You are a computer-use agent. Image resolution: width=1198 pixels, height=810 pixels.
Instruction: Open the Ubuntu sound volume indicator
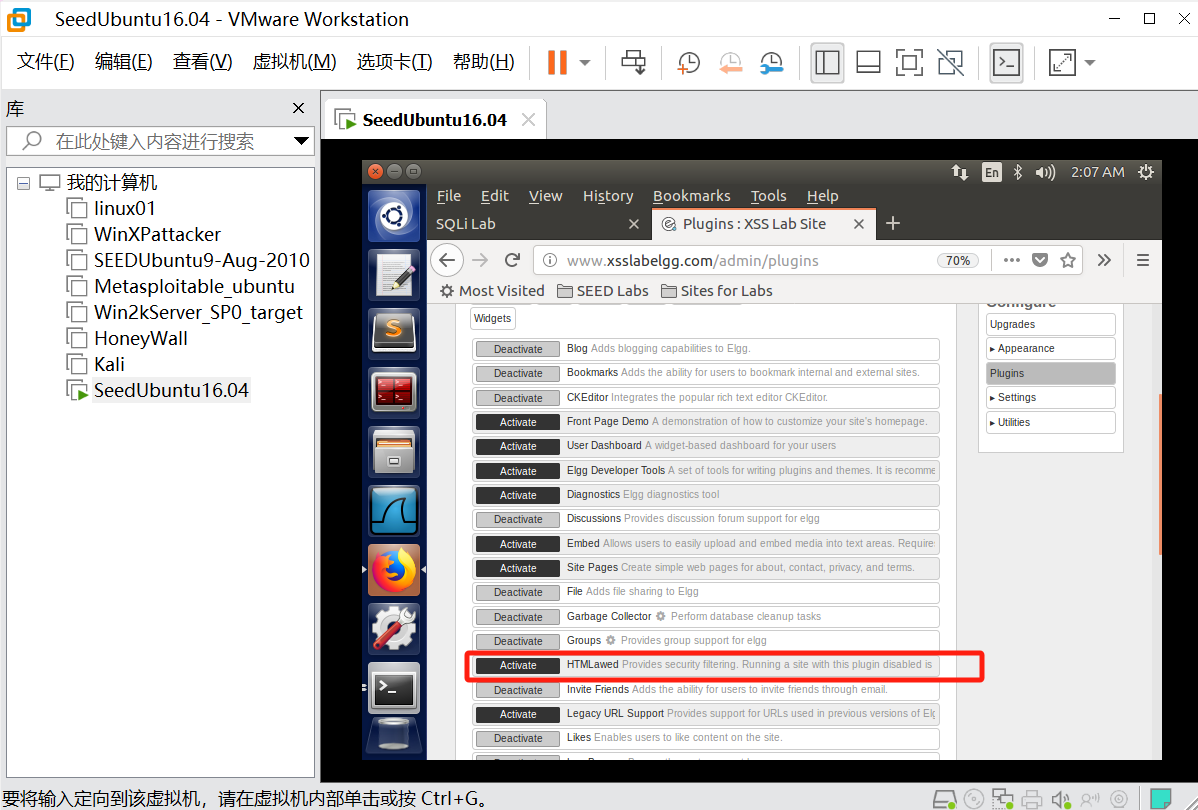[1044, 173]
